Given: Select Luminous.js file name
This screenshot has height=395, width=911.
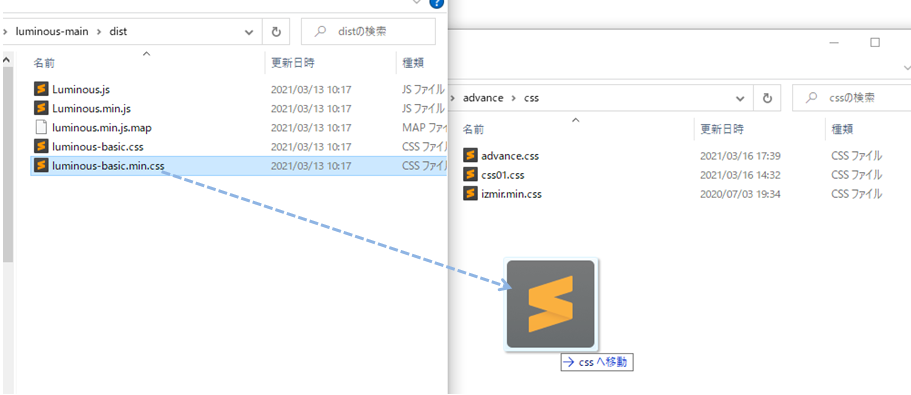Looking at the screenshot, I should [81, 89].
